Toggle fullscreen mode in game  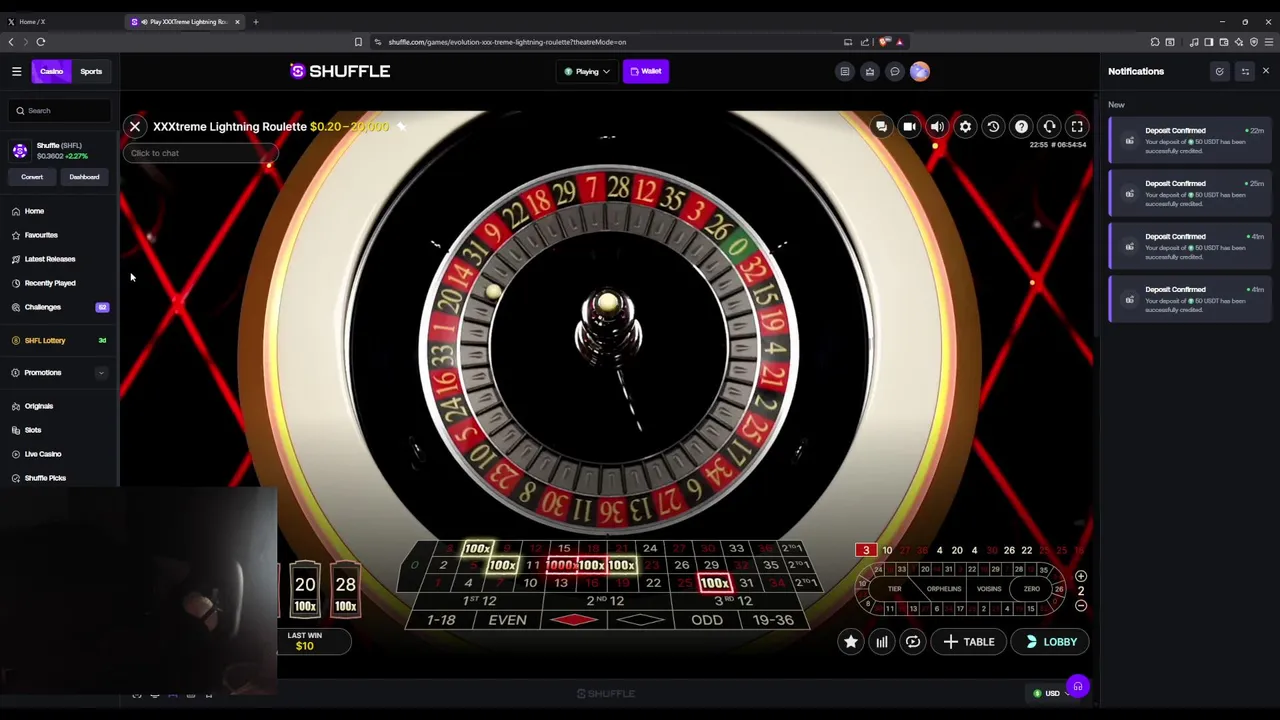point(1077,127)
